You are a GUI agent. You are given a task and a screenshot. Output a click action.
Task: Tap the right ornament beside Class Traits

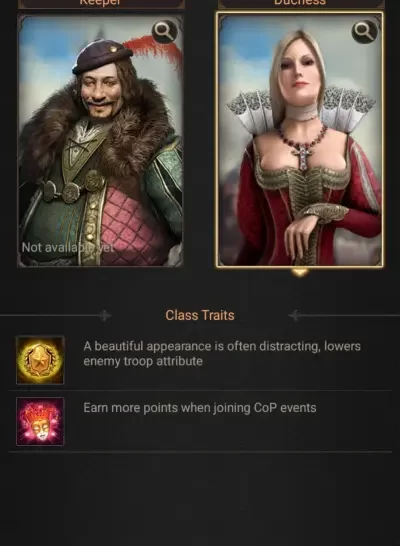pos(295,315)
